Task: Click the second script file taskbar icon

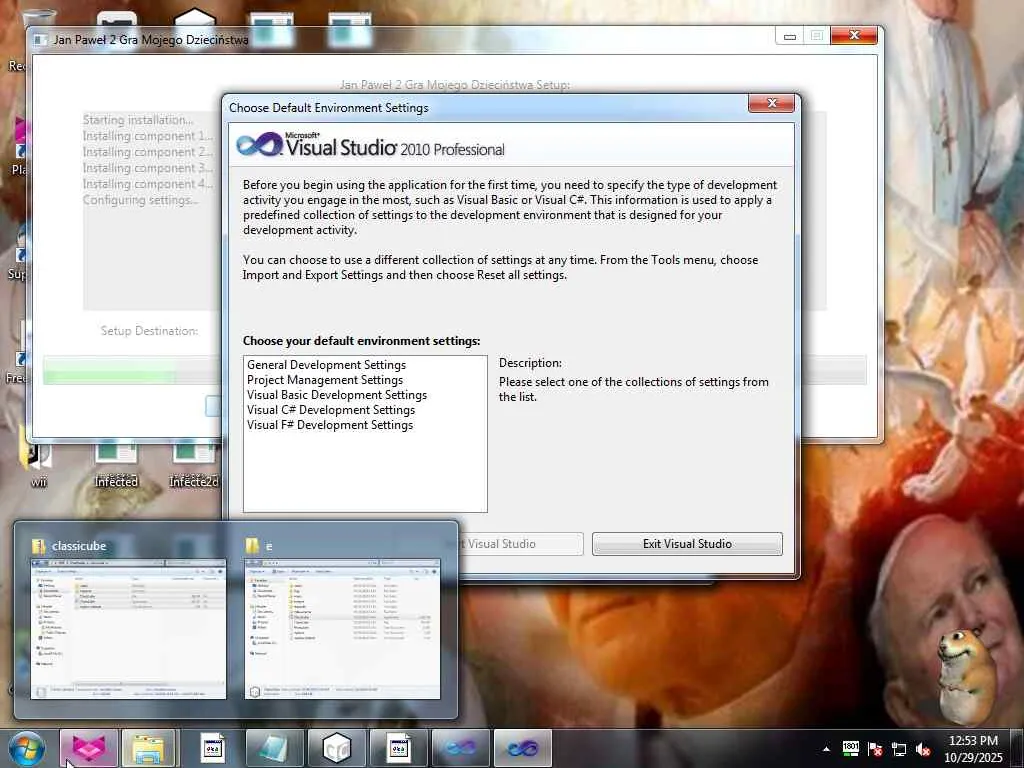Action: 398,748
